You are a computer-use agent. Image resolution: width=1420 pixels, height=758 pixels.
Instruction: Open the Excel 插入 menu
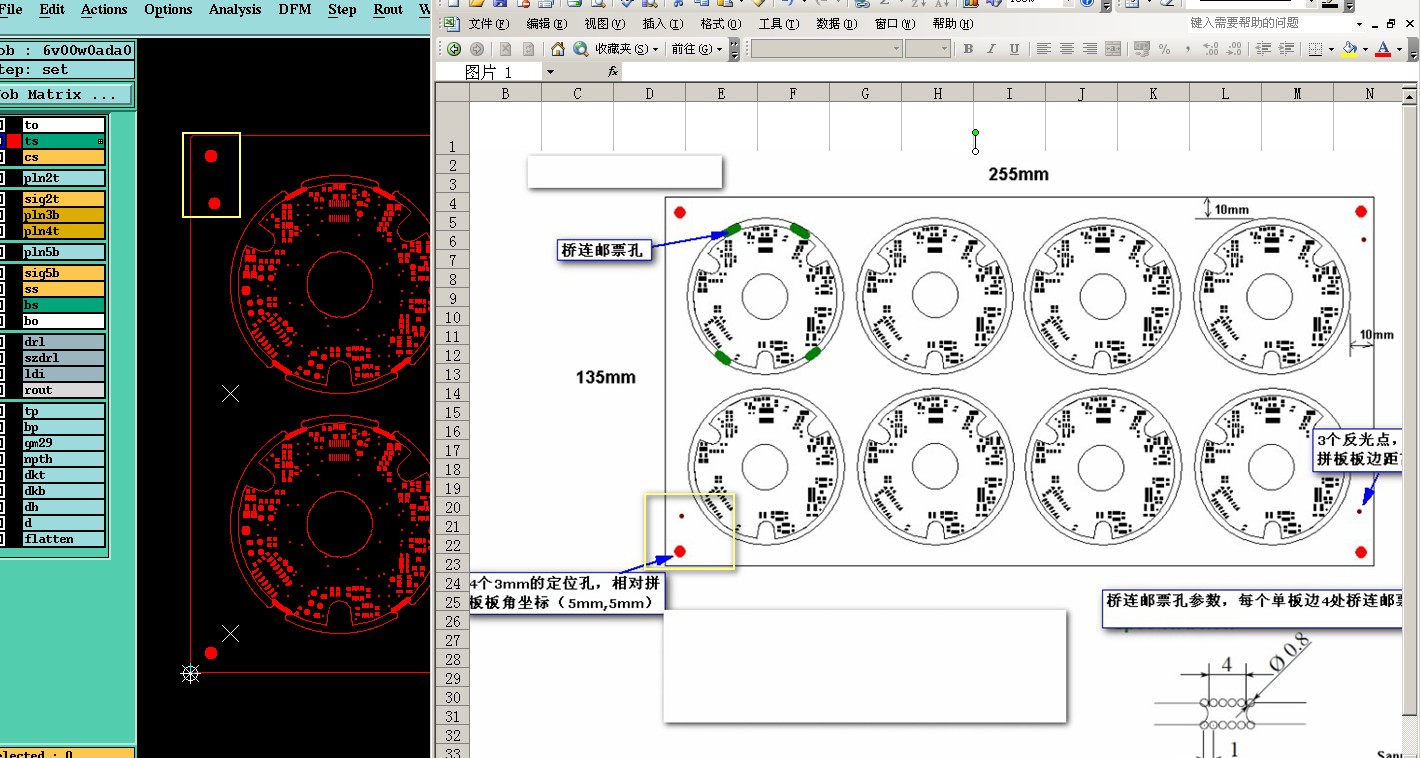pyautogui.click(x=662, y=24)
